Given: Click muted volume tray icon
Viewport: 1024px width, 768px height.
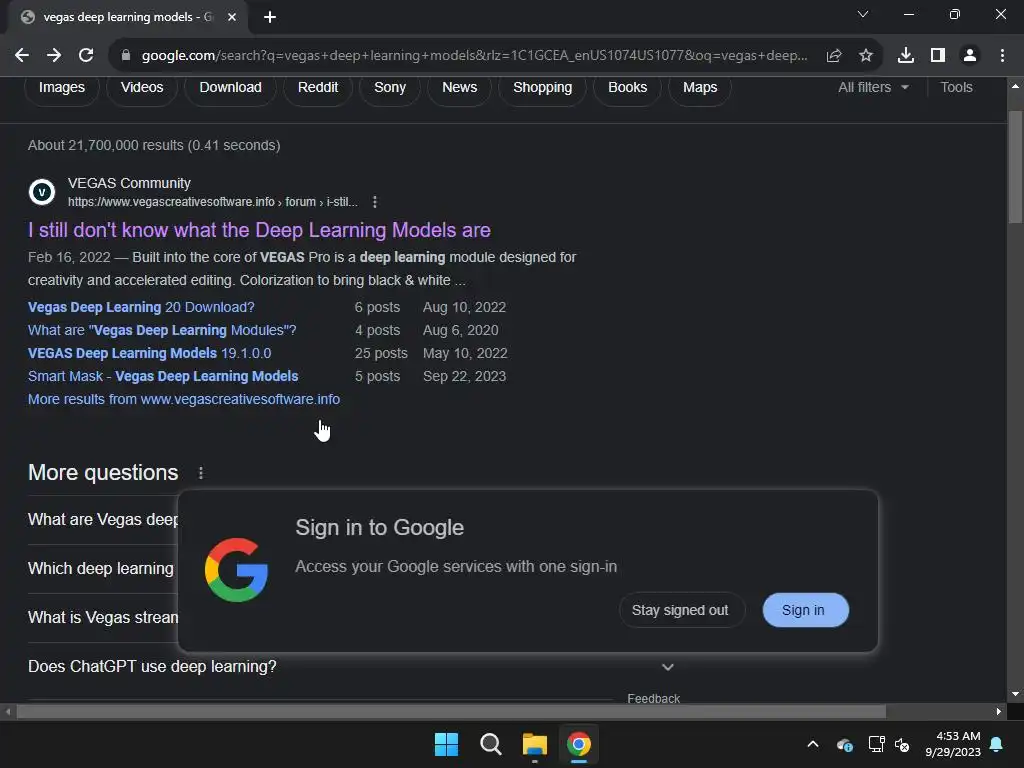Looking at the screenshot, I should point(902,744).
